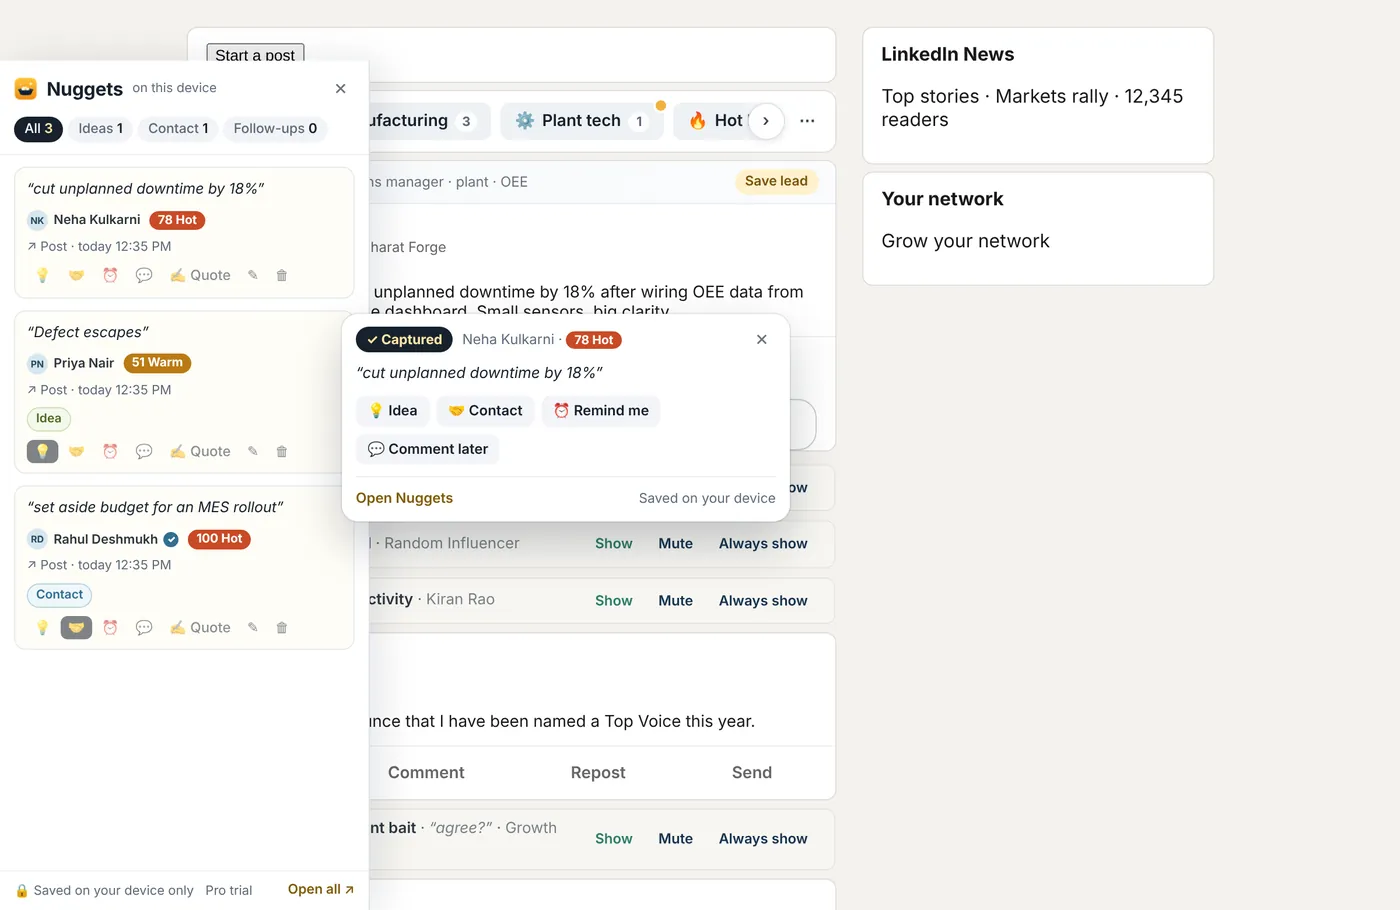This screenshot has width=1400, height=910.
Task: Edit the Neha Kulkarni nugget with pencil icon
Action: 253,275
